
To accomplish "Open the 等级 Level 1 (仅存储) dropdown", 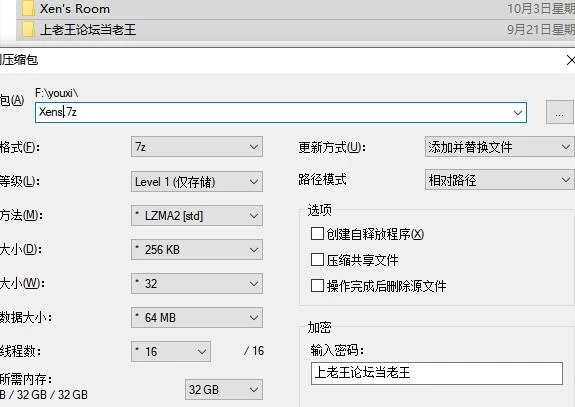I will 197,182.
